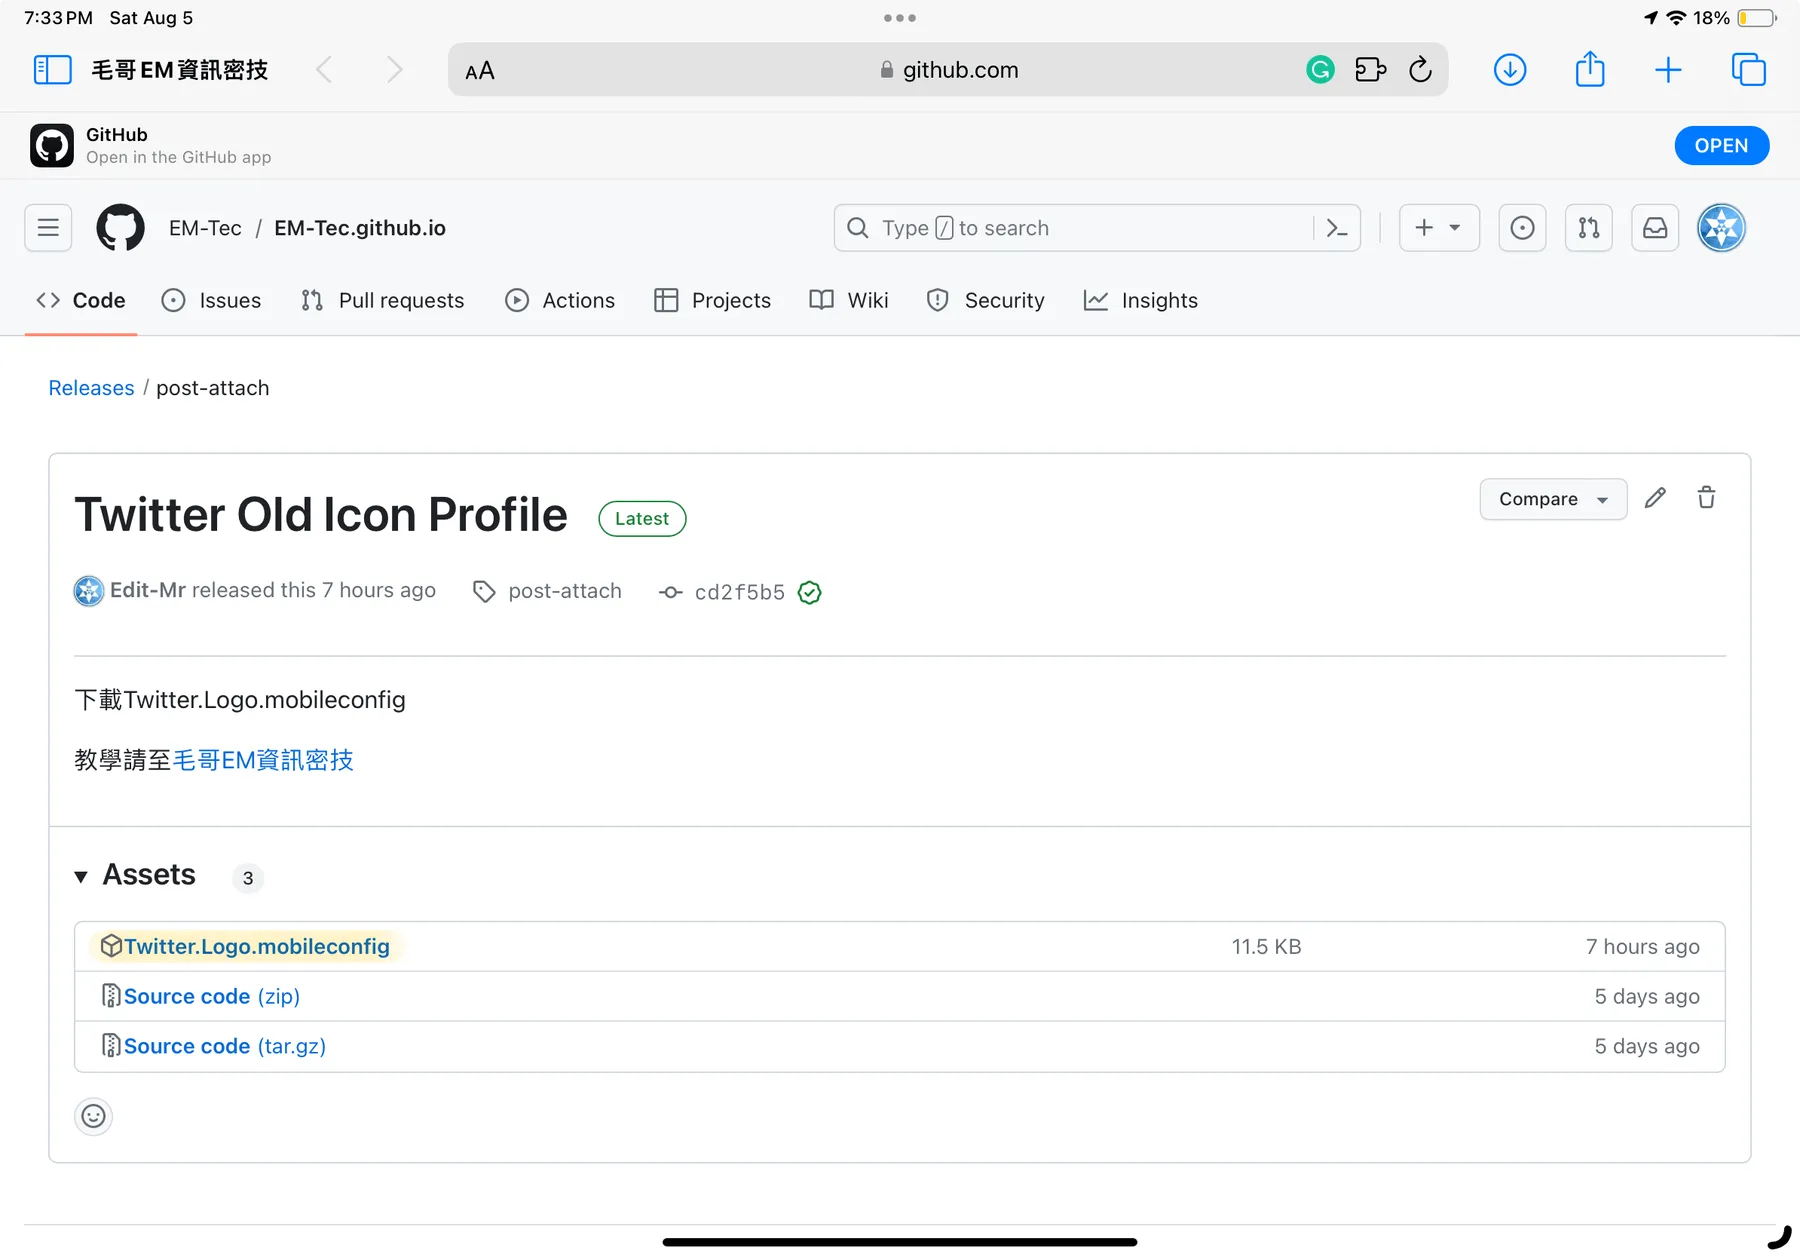The height and width of the screenshot is (1257, 1800).
Task: Open the 毛哥EM資訊密技 tutorial link
Action: [x=264, y=760]
